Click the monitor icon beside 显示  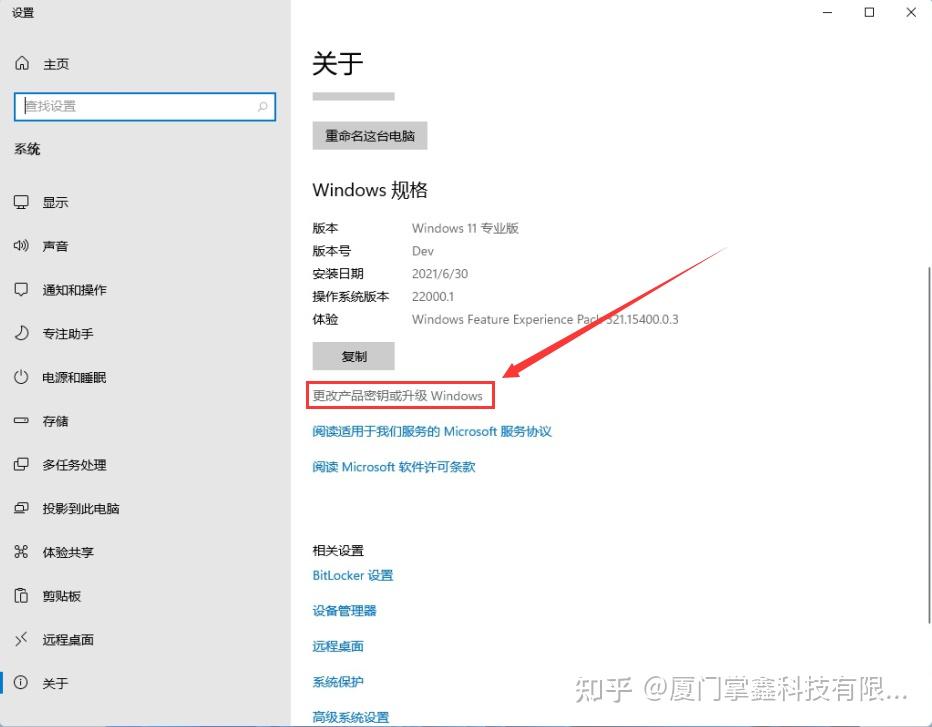tap(21, 202)
